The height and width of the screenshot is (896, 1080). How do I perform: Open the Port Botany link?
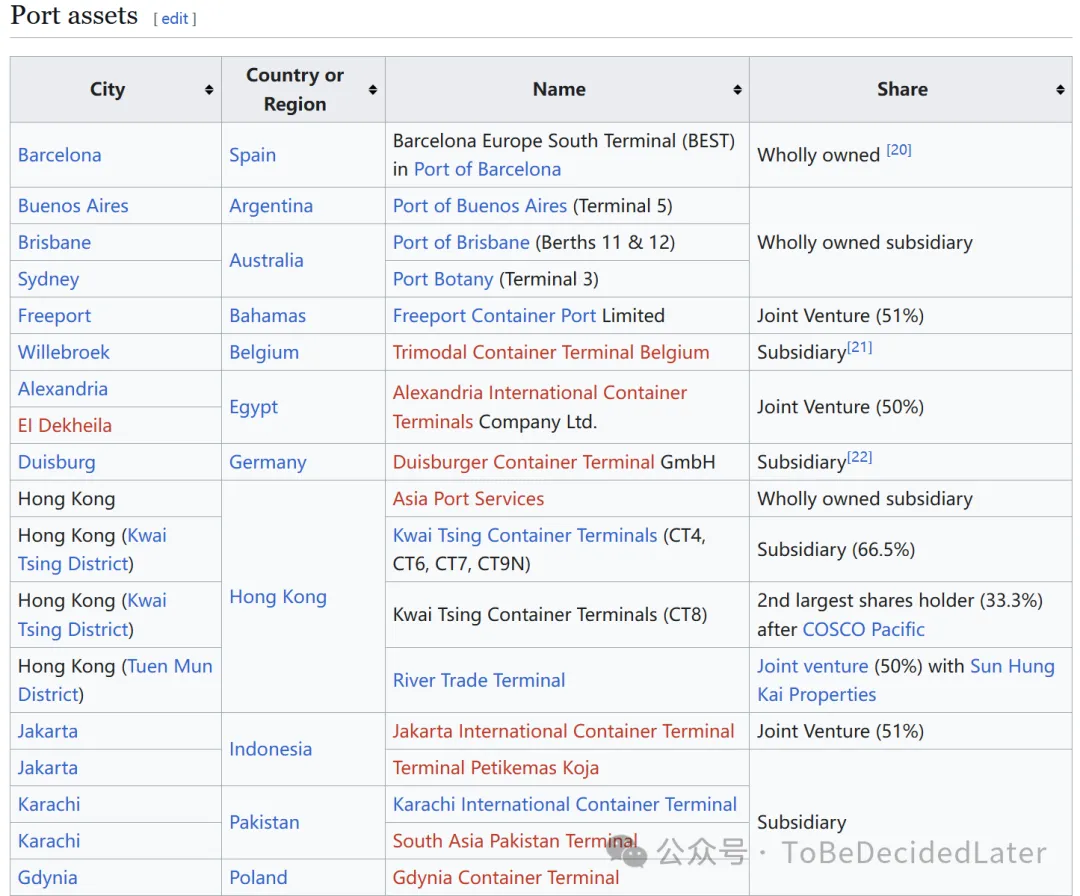[443, 279]
